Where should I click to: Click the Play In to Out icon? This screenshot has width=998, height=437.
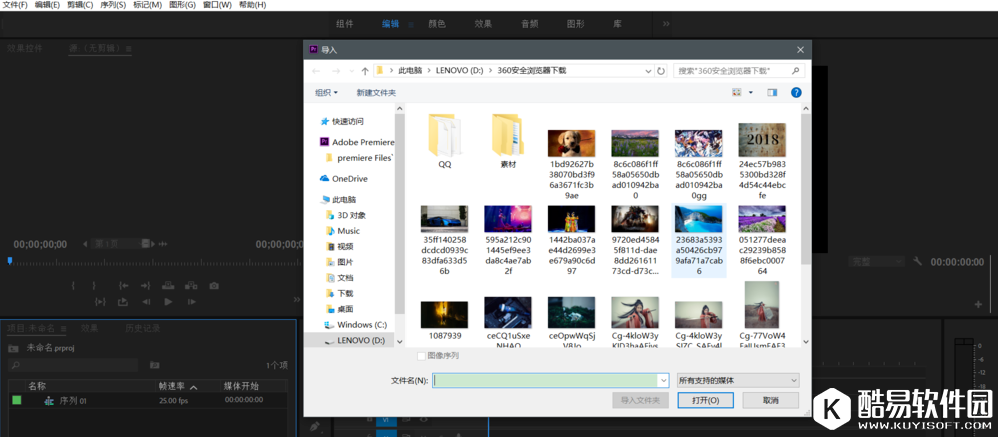(x=100, y=302)
